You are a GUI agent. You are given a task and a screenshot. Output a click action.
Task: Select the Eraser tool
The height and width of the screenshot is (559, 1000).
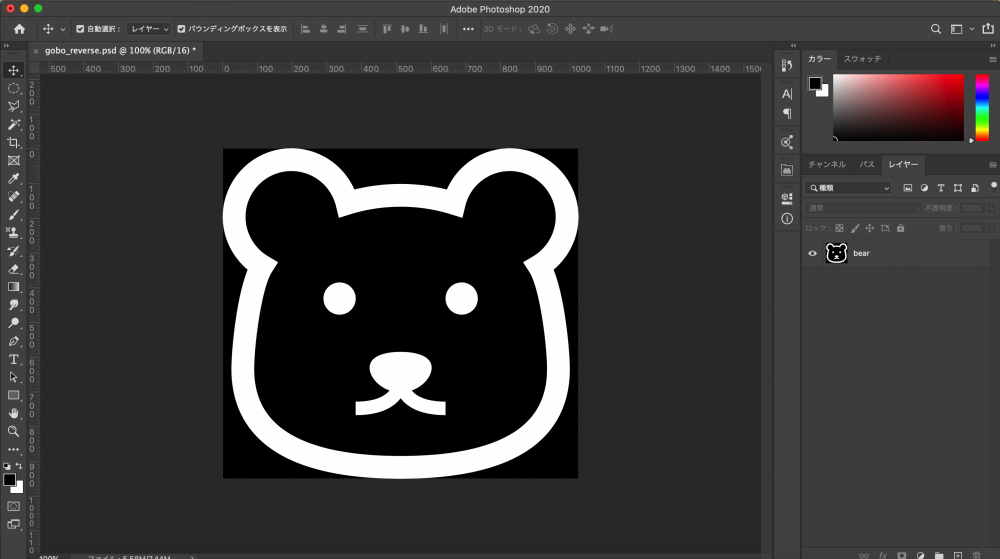(14, 268)
